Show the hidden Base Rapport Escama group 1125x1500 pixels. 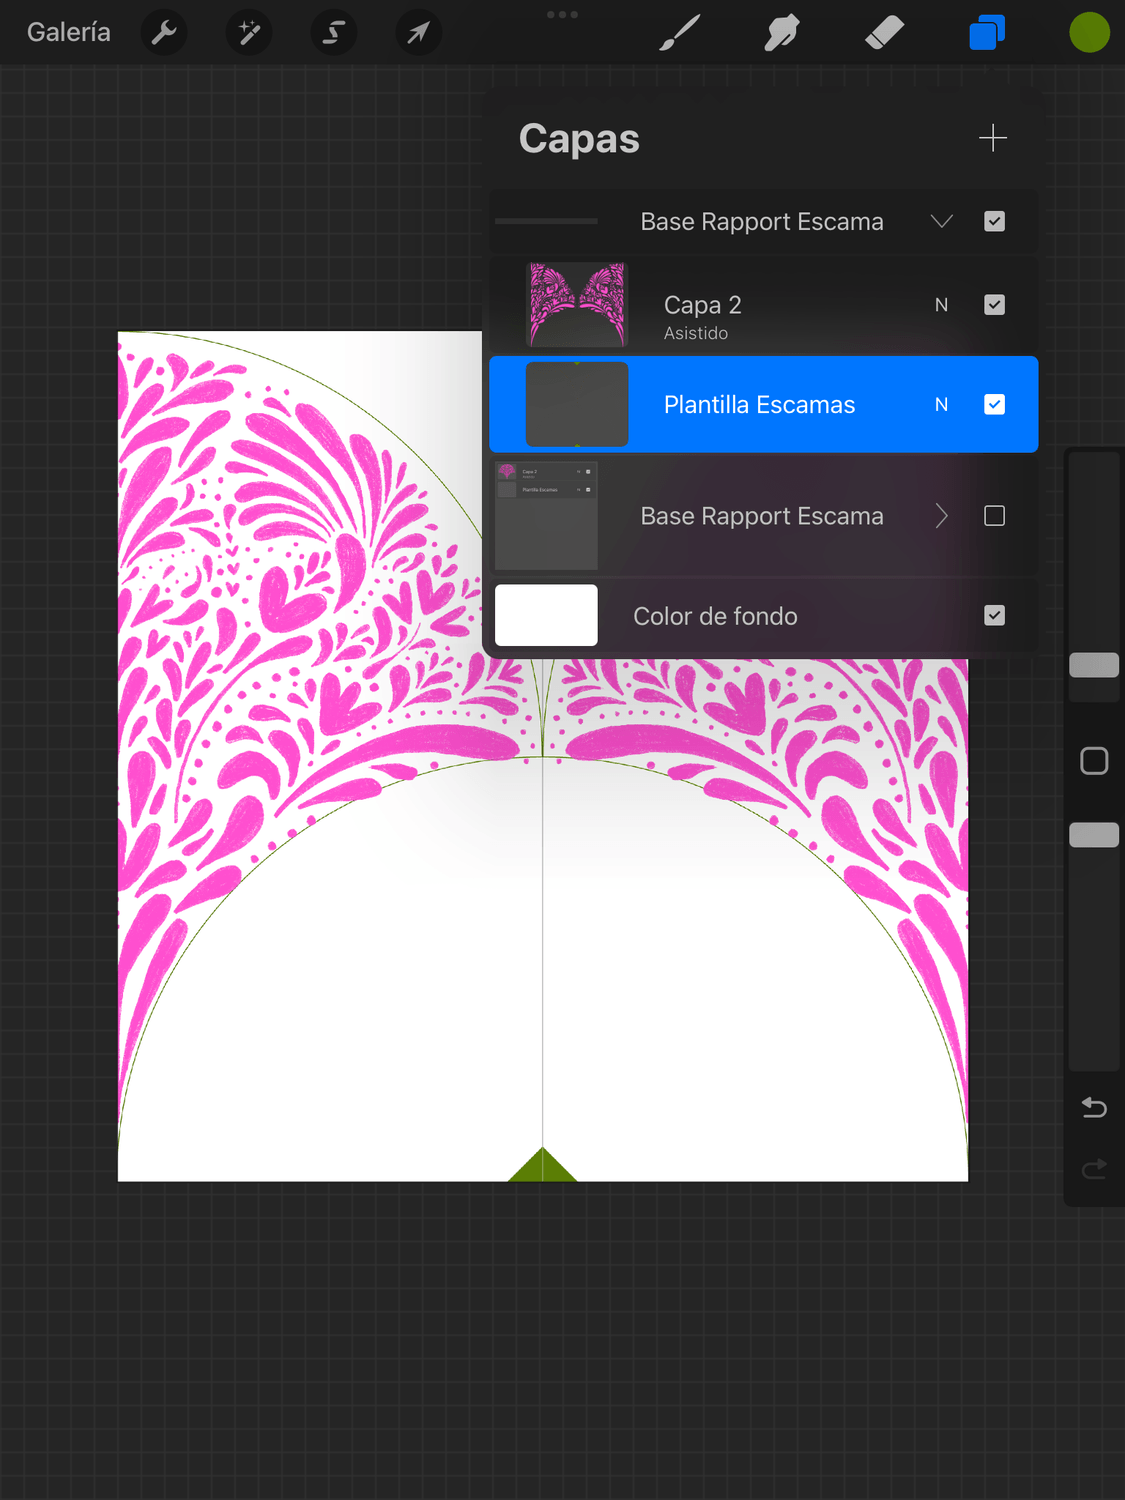pyautogui.click(x=994, y=516)
